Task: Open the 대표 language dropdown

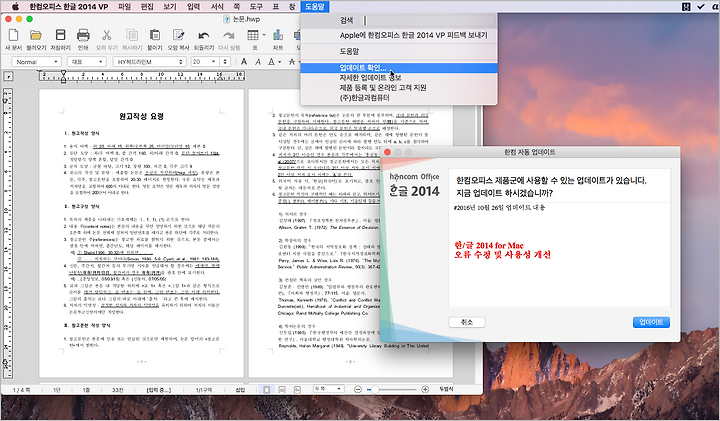Action: (x=87, y=62)
